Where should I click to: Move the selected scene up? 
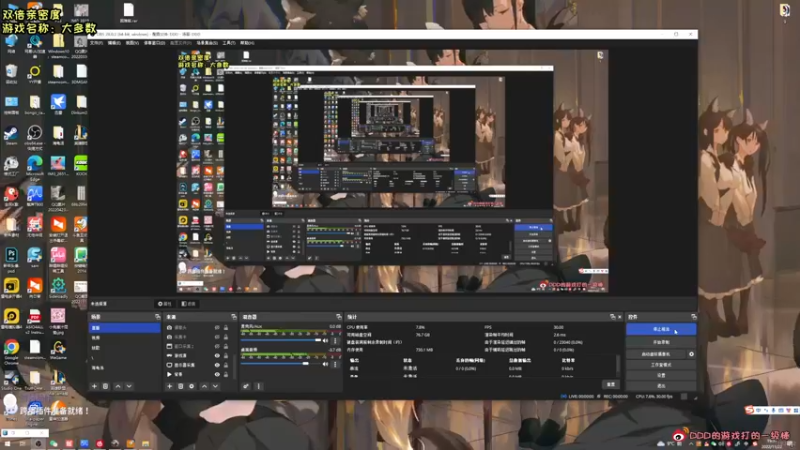click(118, 386)
